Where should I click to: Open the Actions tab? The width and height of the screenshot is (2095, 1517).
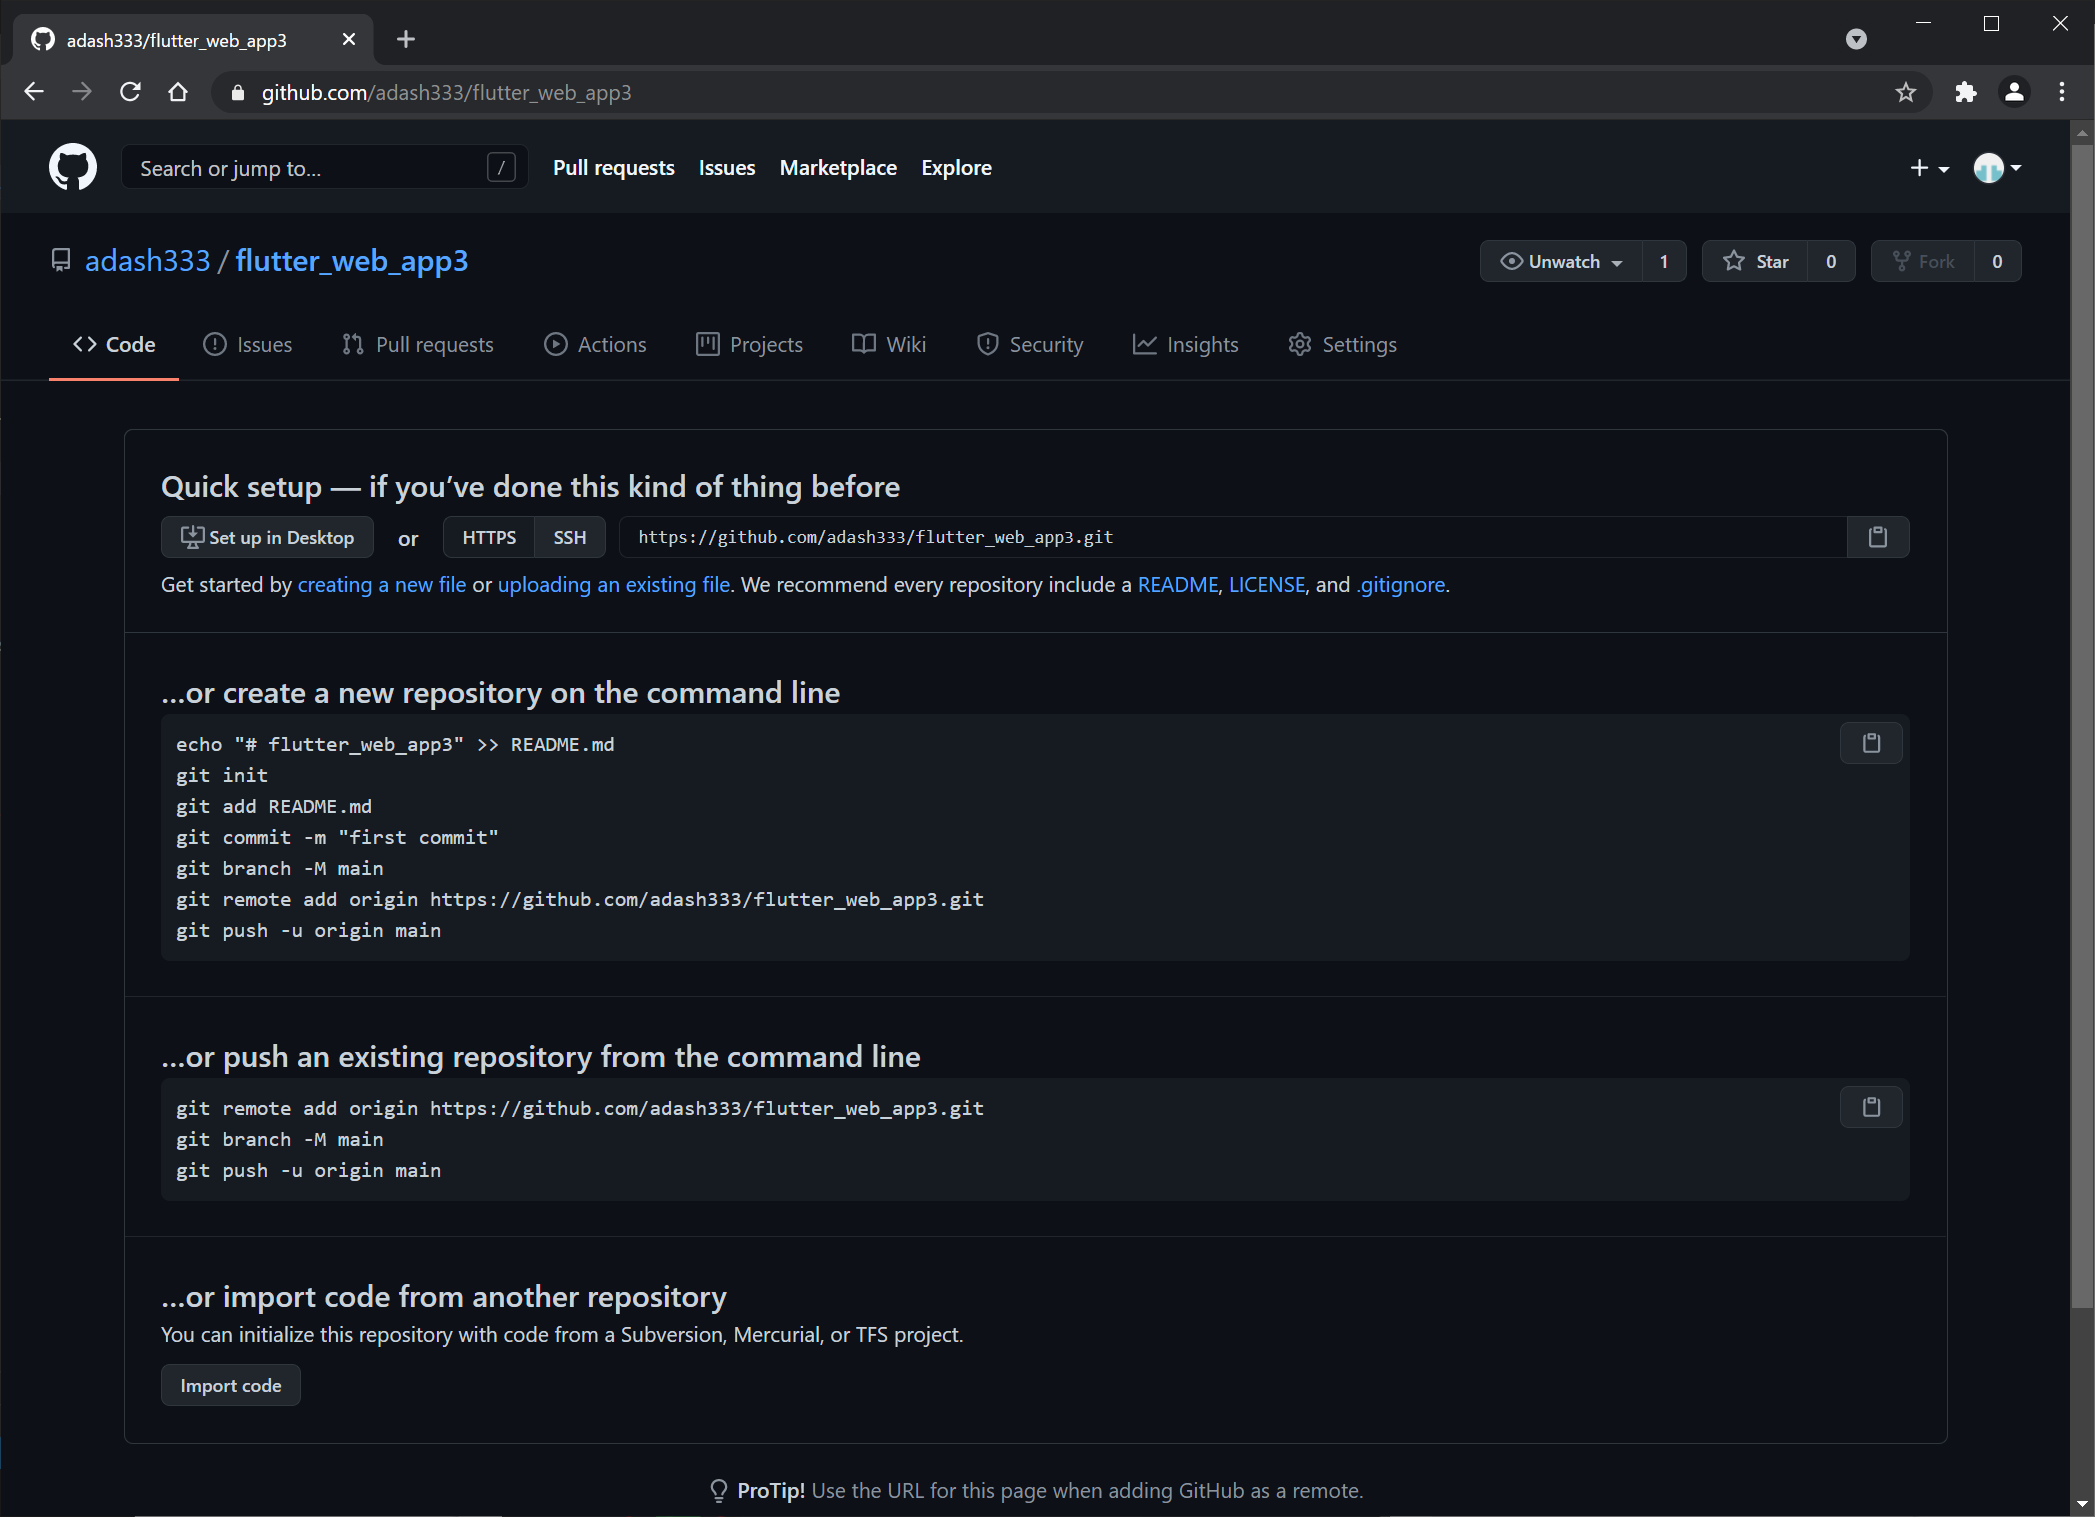coord(595,344)
